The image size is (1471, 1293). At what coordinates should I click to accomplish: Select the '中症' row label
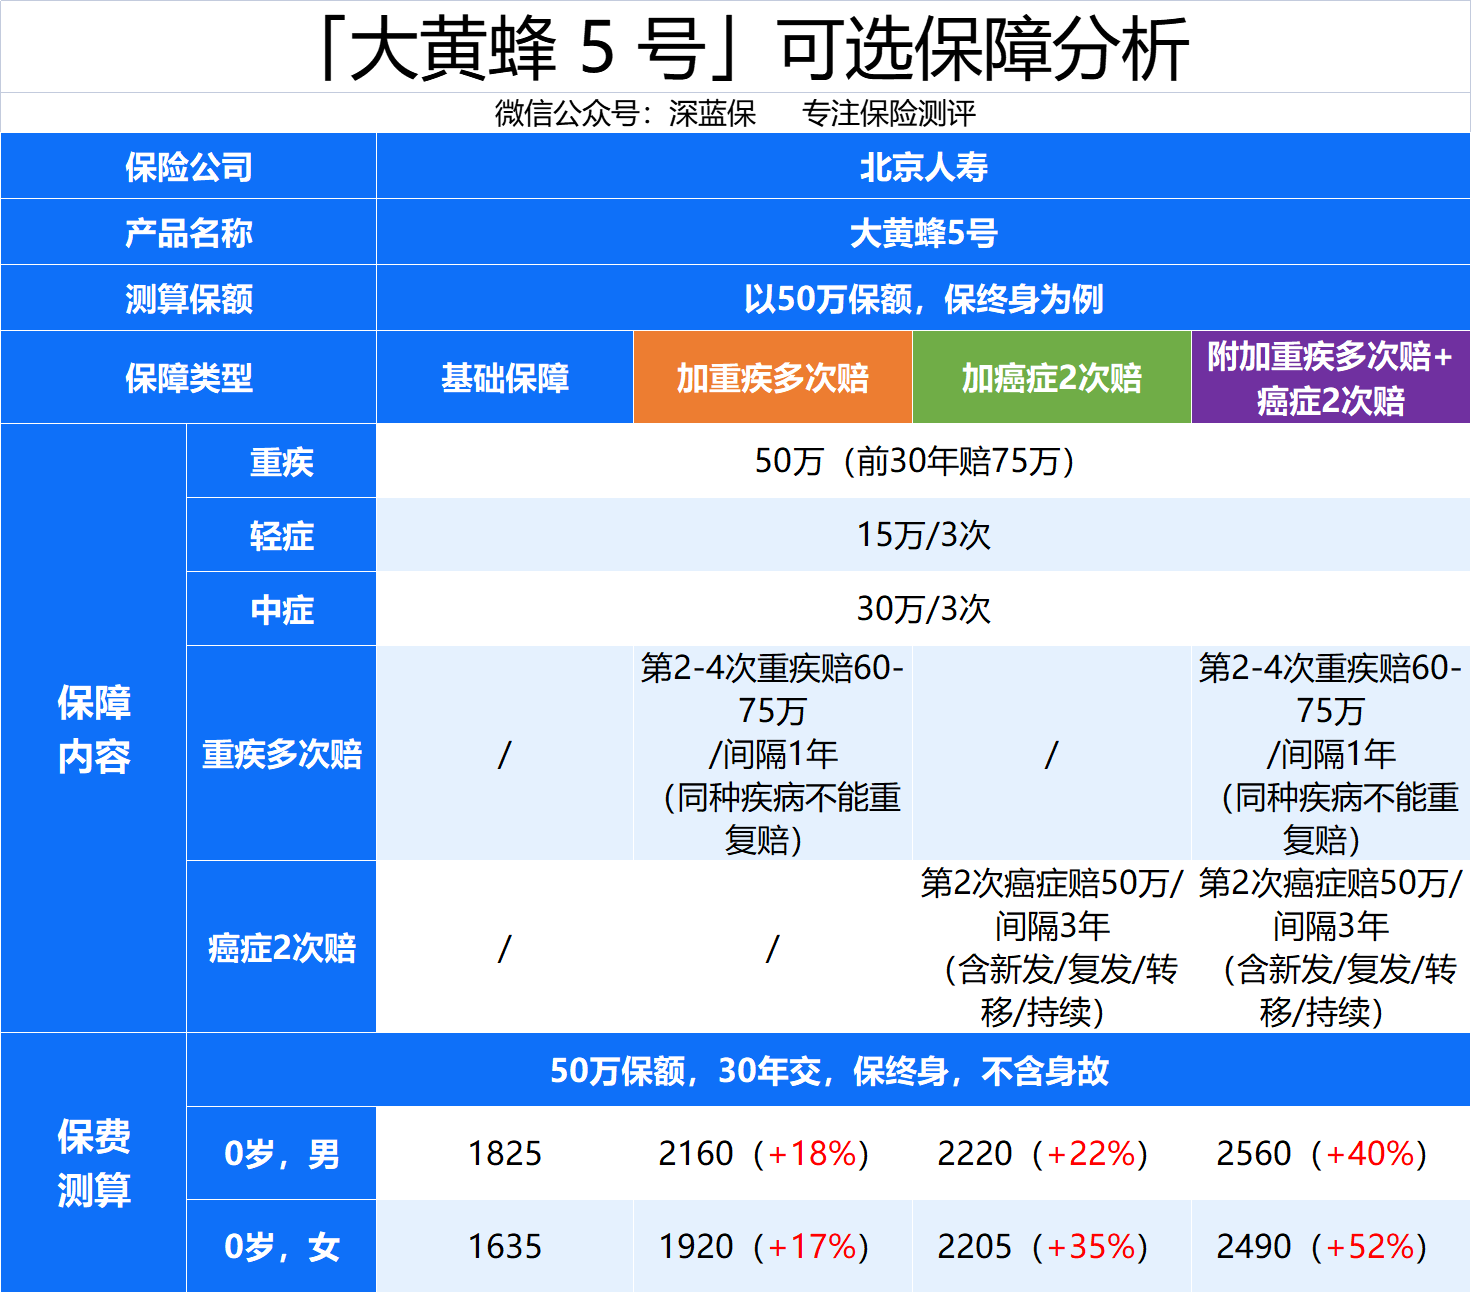click(x=281, y=609)
